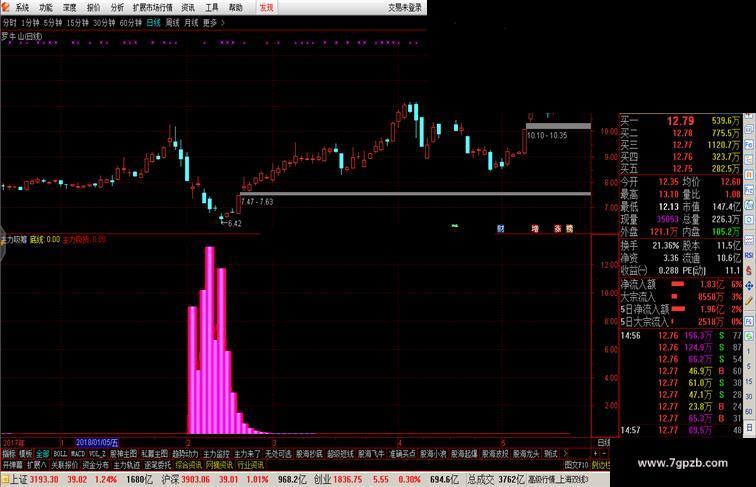Open the 关联报价 panel
This screenshot has height=487, width=756.
65,465
